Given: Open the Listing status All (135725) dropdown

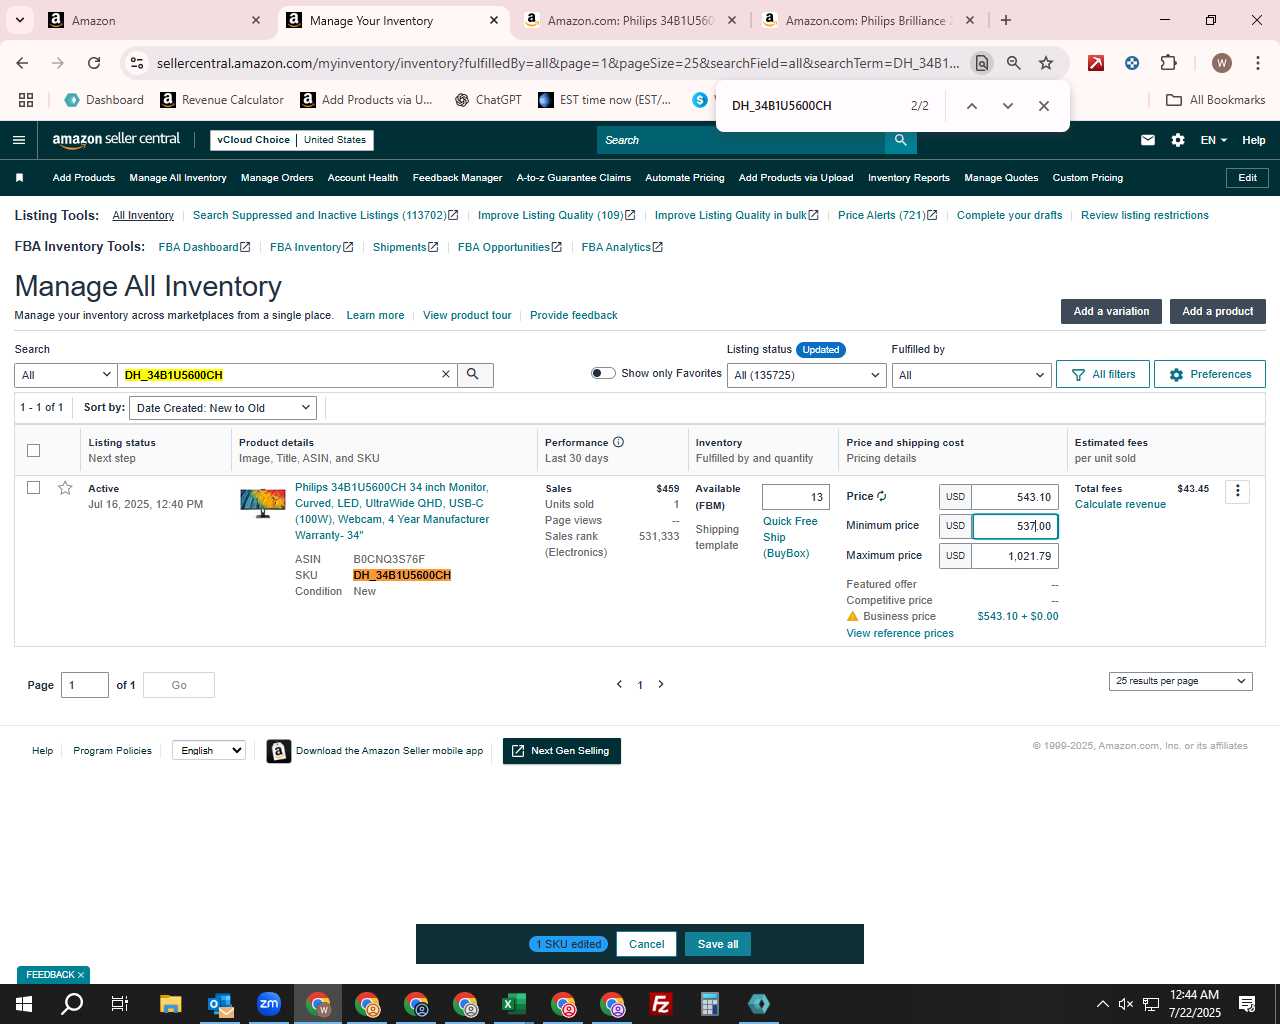Looking at the screenshot, I should pos(807,375).
